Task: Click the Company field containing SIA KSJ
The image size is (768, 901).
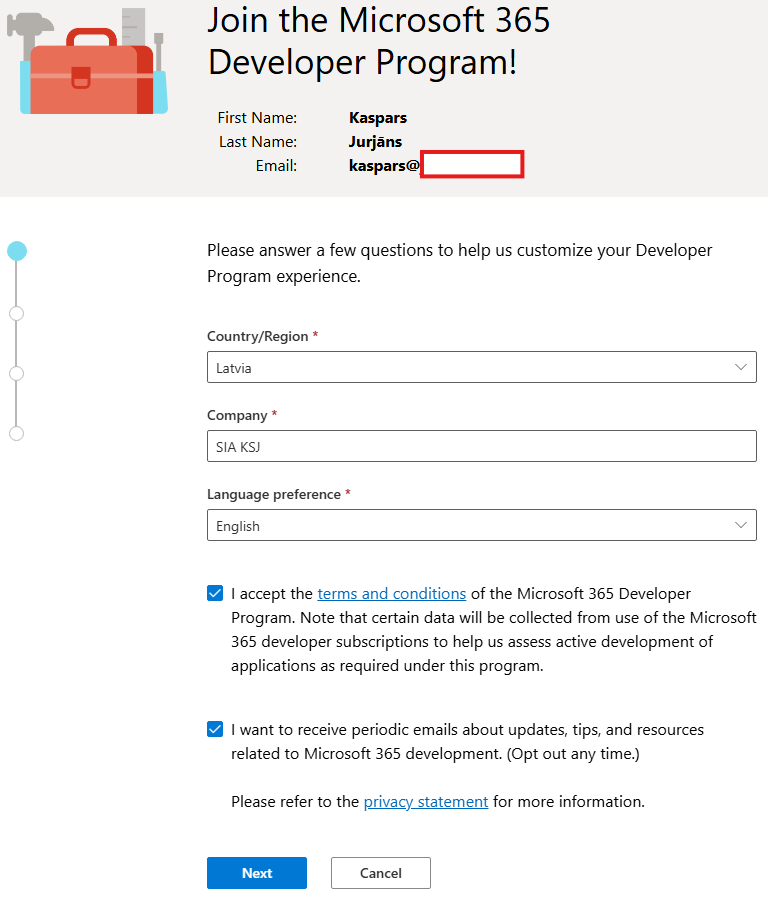Action: 482,446
